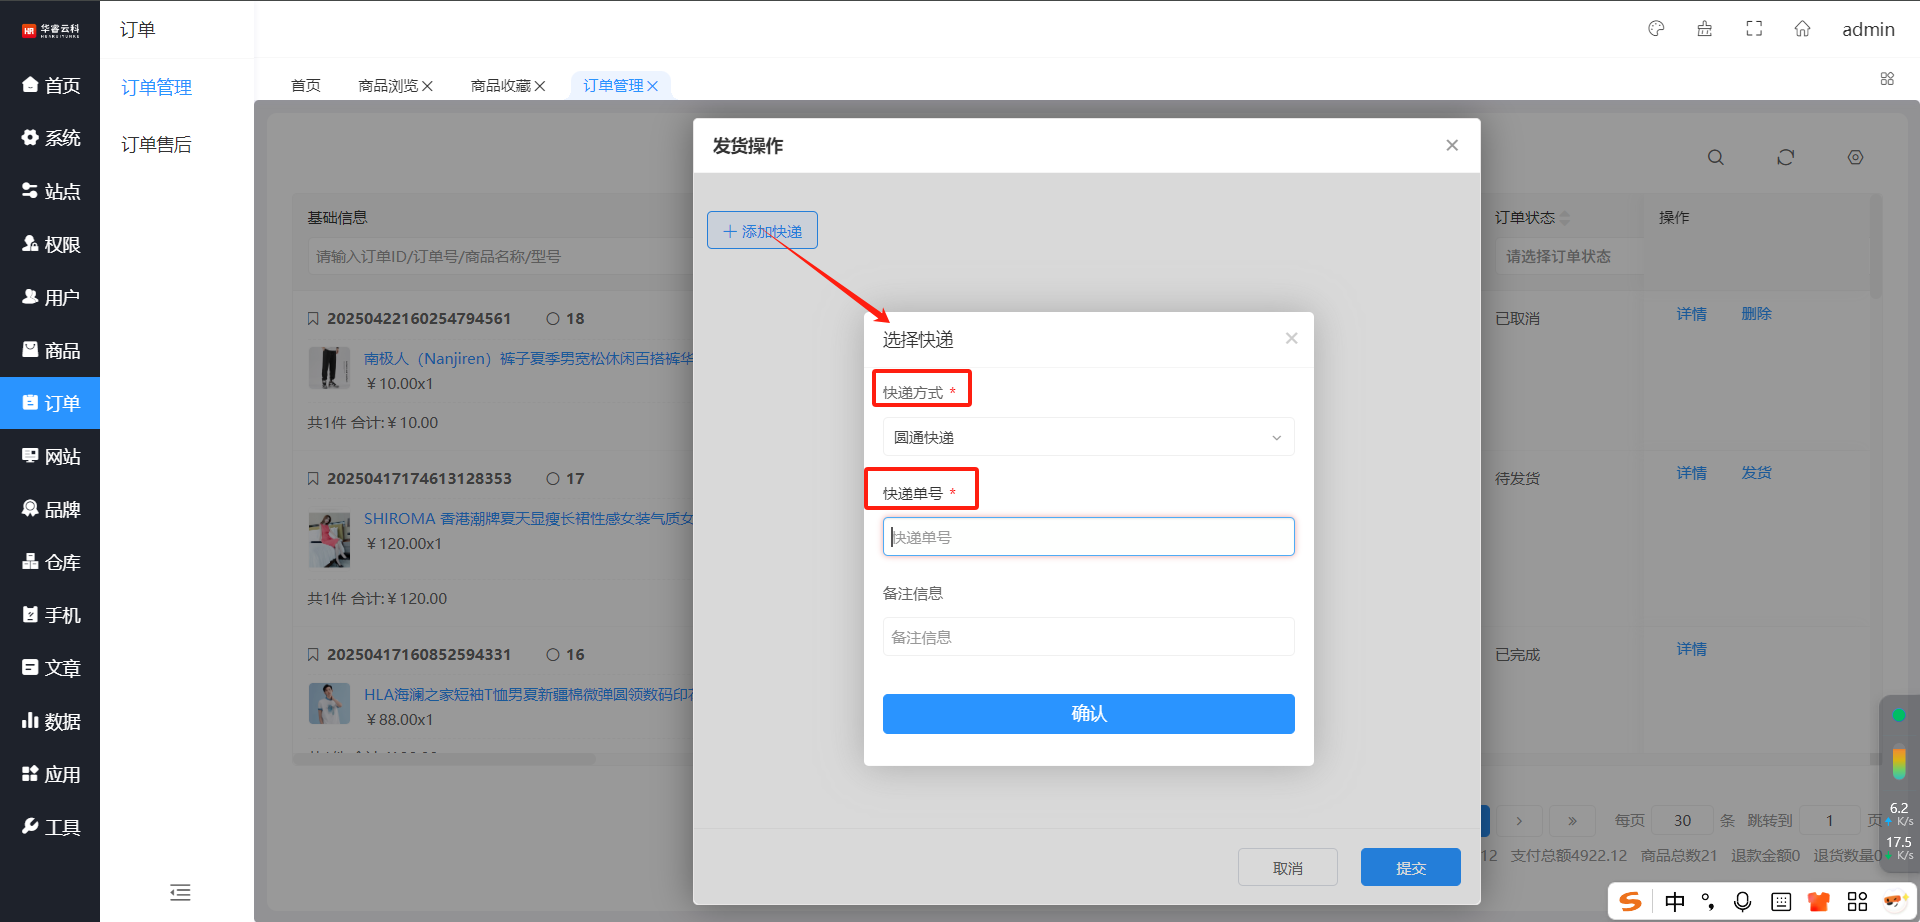Collapse the sidebar menu icon
The height and width of the screenshot is (922, 1920).
coord(180,892)
